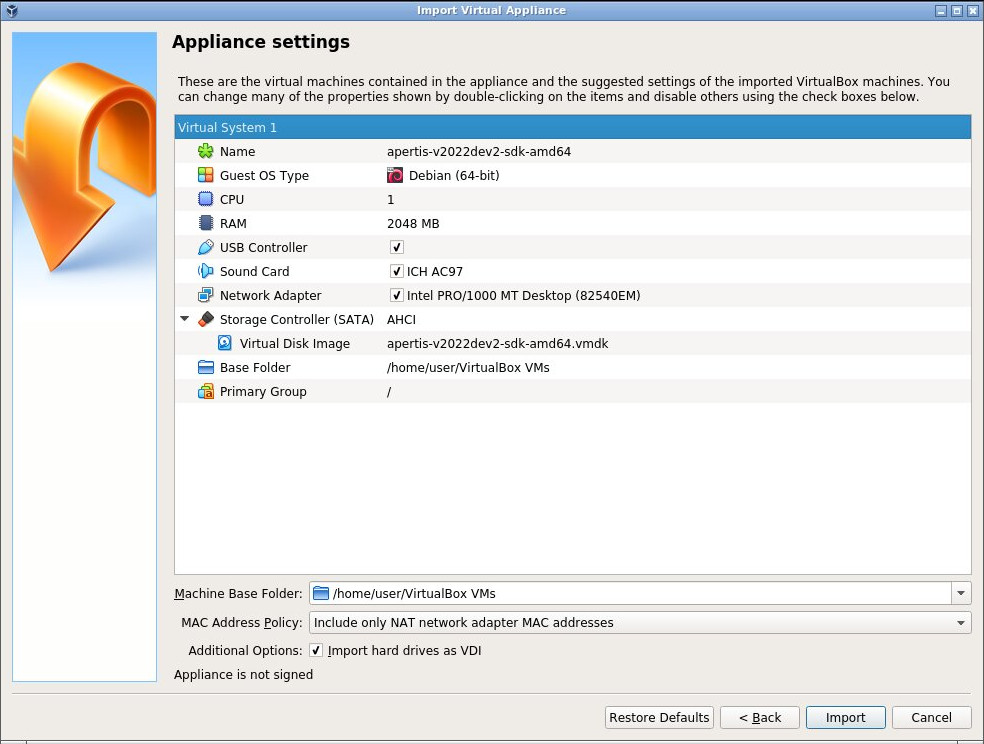
Task: Click the Network Adapter monitors icon
Action: (x=205, y=295)
